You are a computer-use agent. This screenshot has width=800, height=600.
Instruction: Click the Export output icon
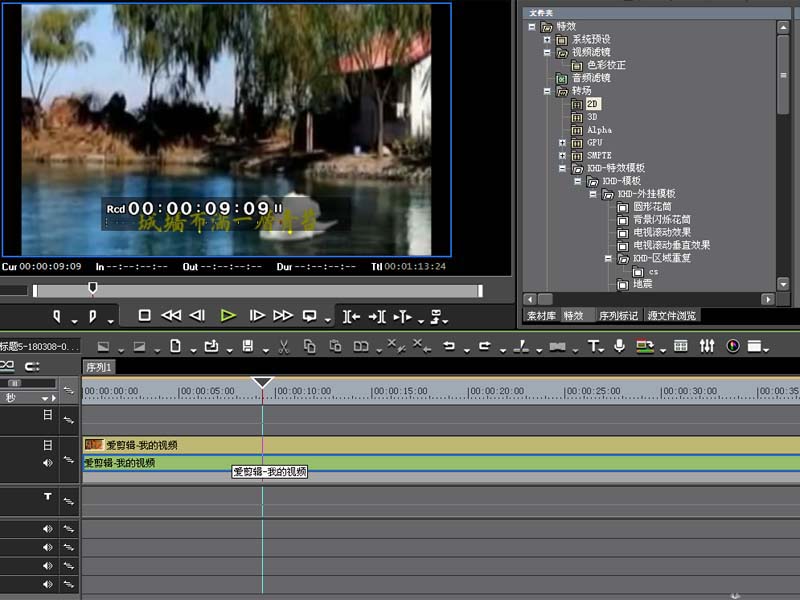tap(645, 346)
